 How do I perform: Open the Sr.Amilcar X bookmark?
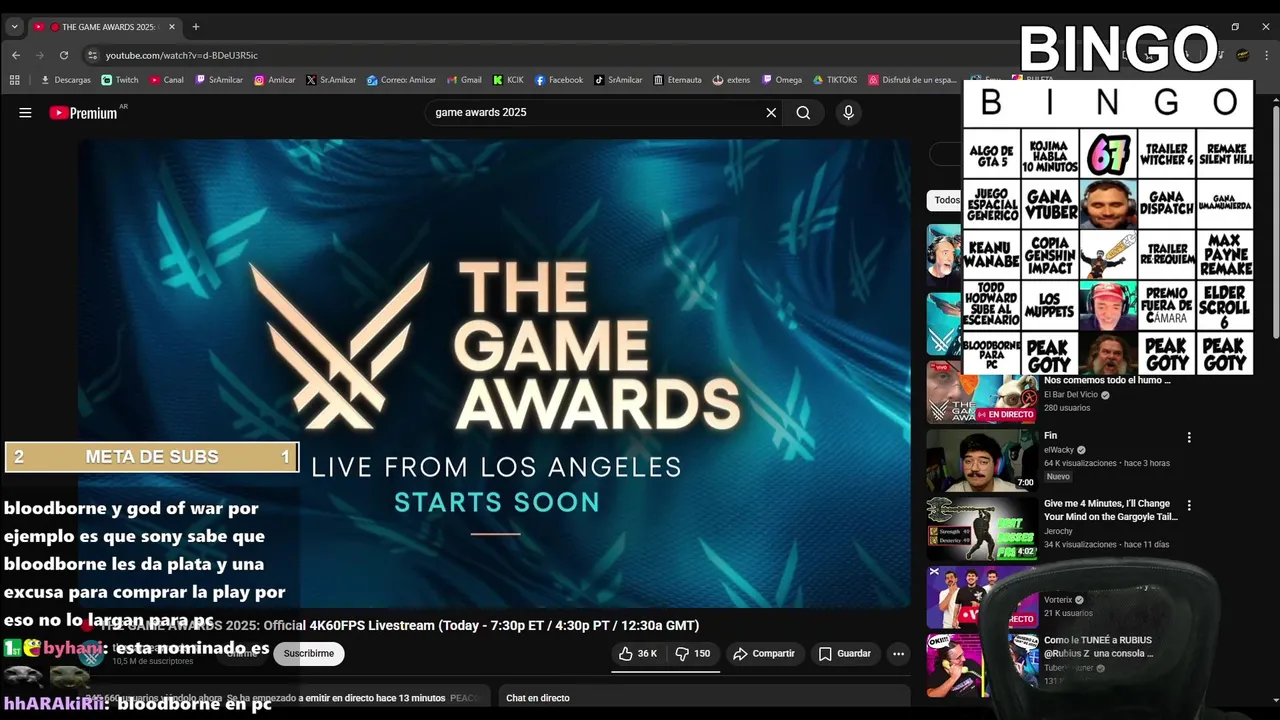[x=331, y=80]
